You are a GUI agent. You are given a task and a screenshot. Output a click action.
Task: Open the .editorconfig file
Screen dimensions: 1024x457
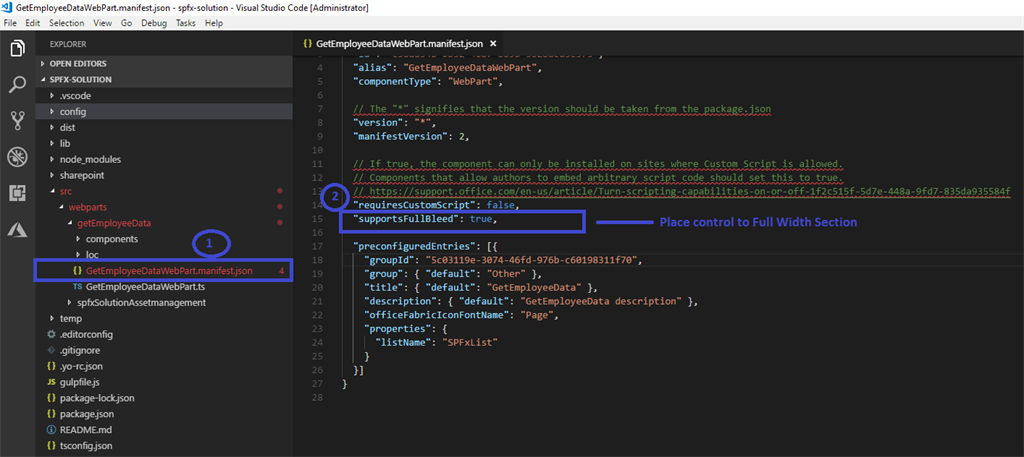tap(163, 334)
